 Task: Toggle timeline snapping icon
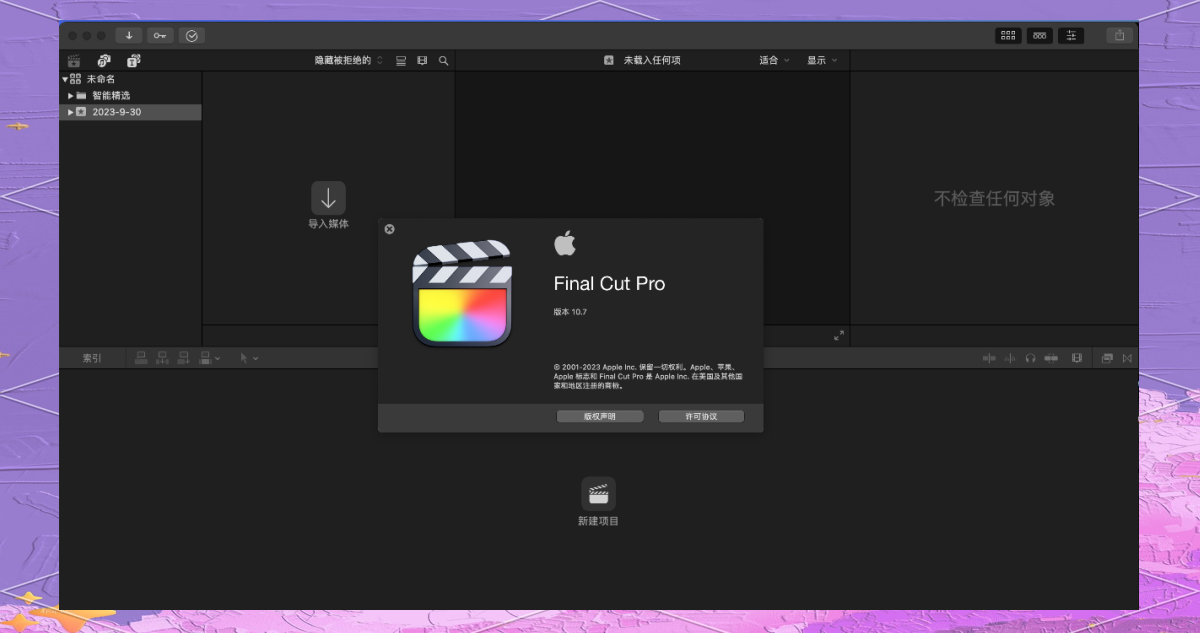(1051, 358)
